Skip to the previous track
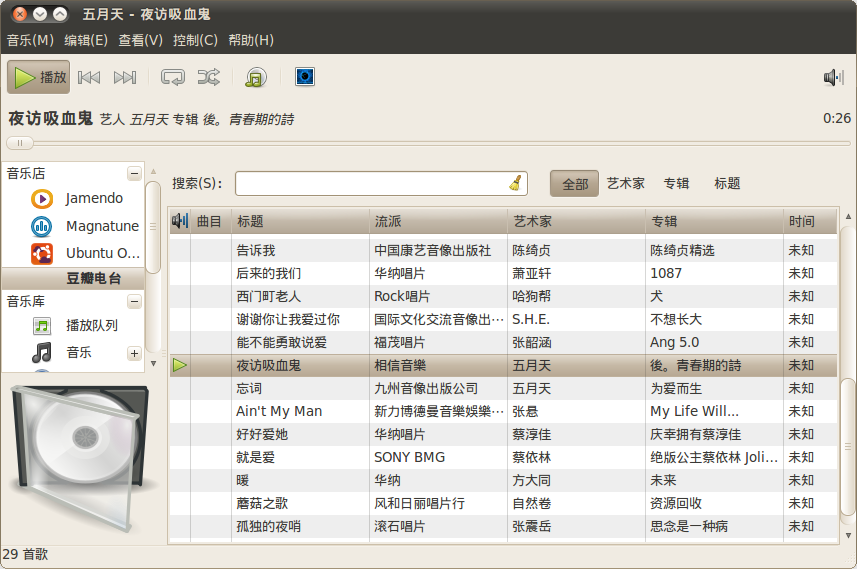Screen dimensions: 857x569 coord(89,78)
